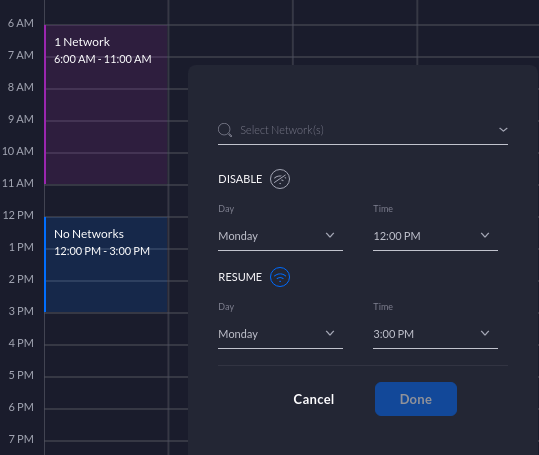539x455 pixels.
Task: Select the blue No Networks schedule block
Action: 107,265
